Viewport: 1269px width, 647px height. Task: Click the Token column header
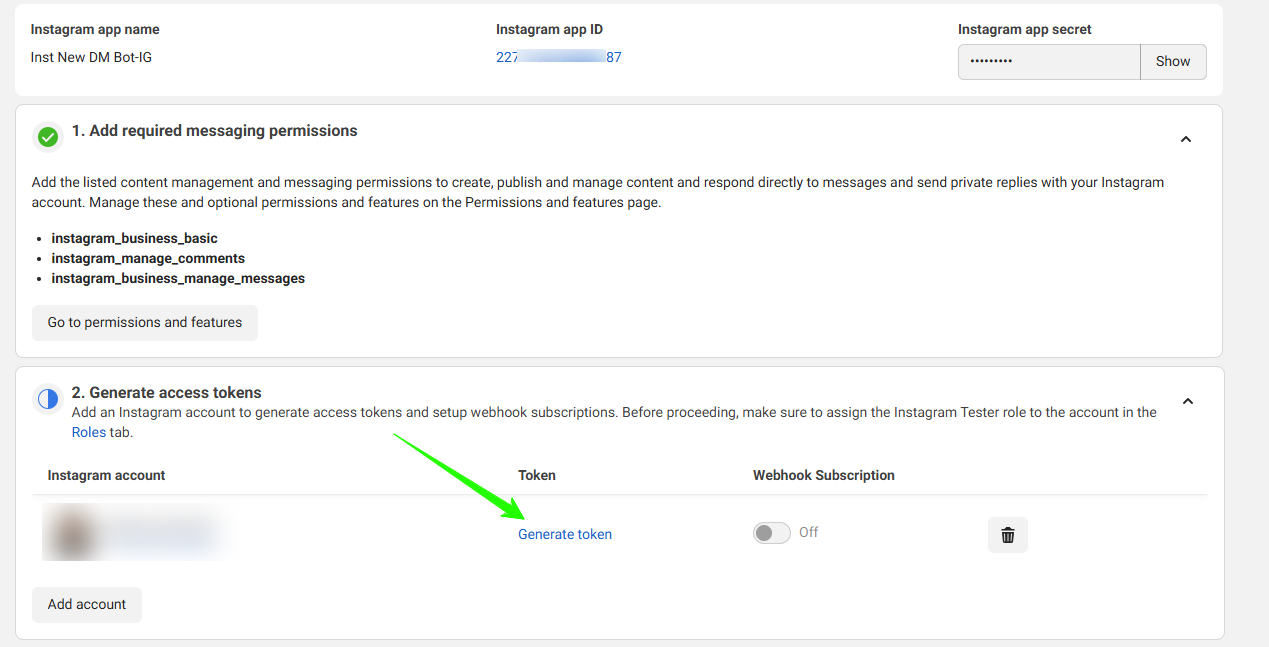coord(537,475)
